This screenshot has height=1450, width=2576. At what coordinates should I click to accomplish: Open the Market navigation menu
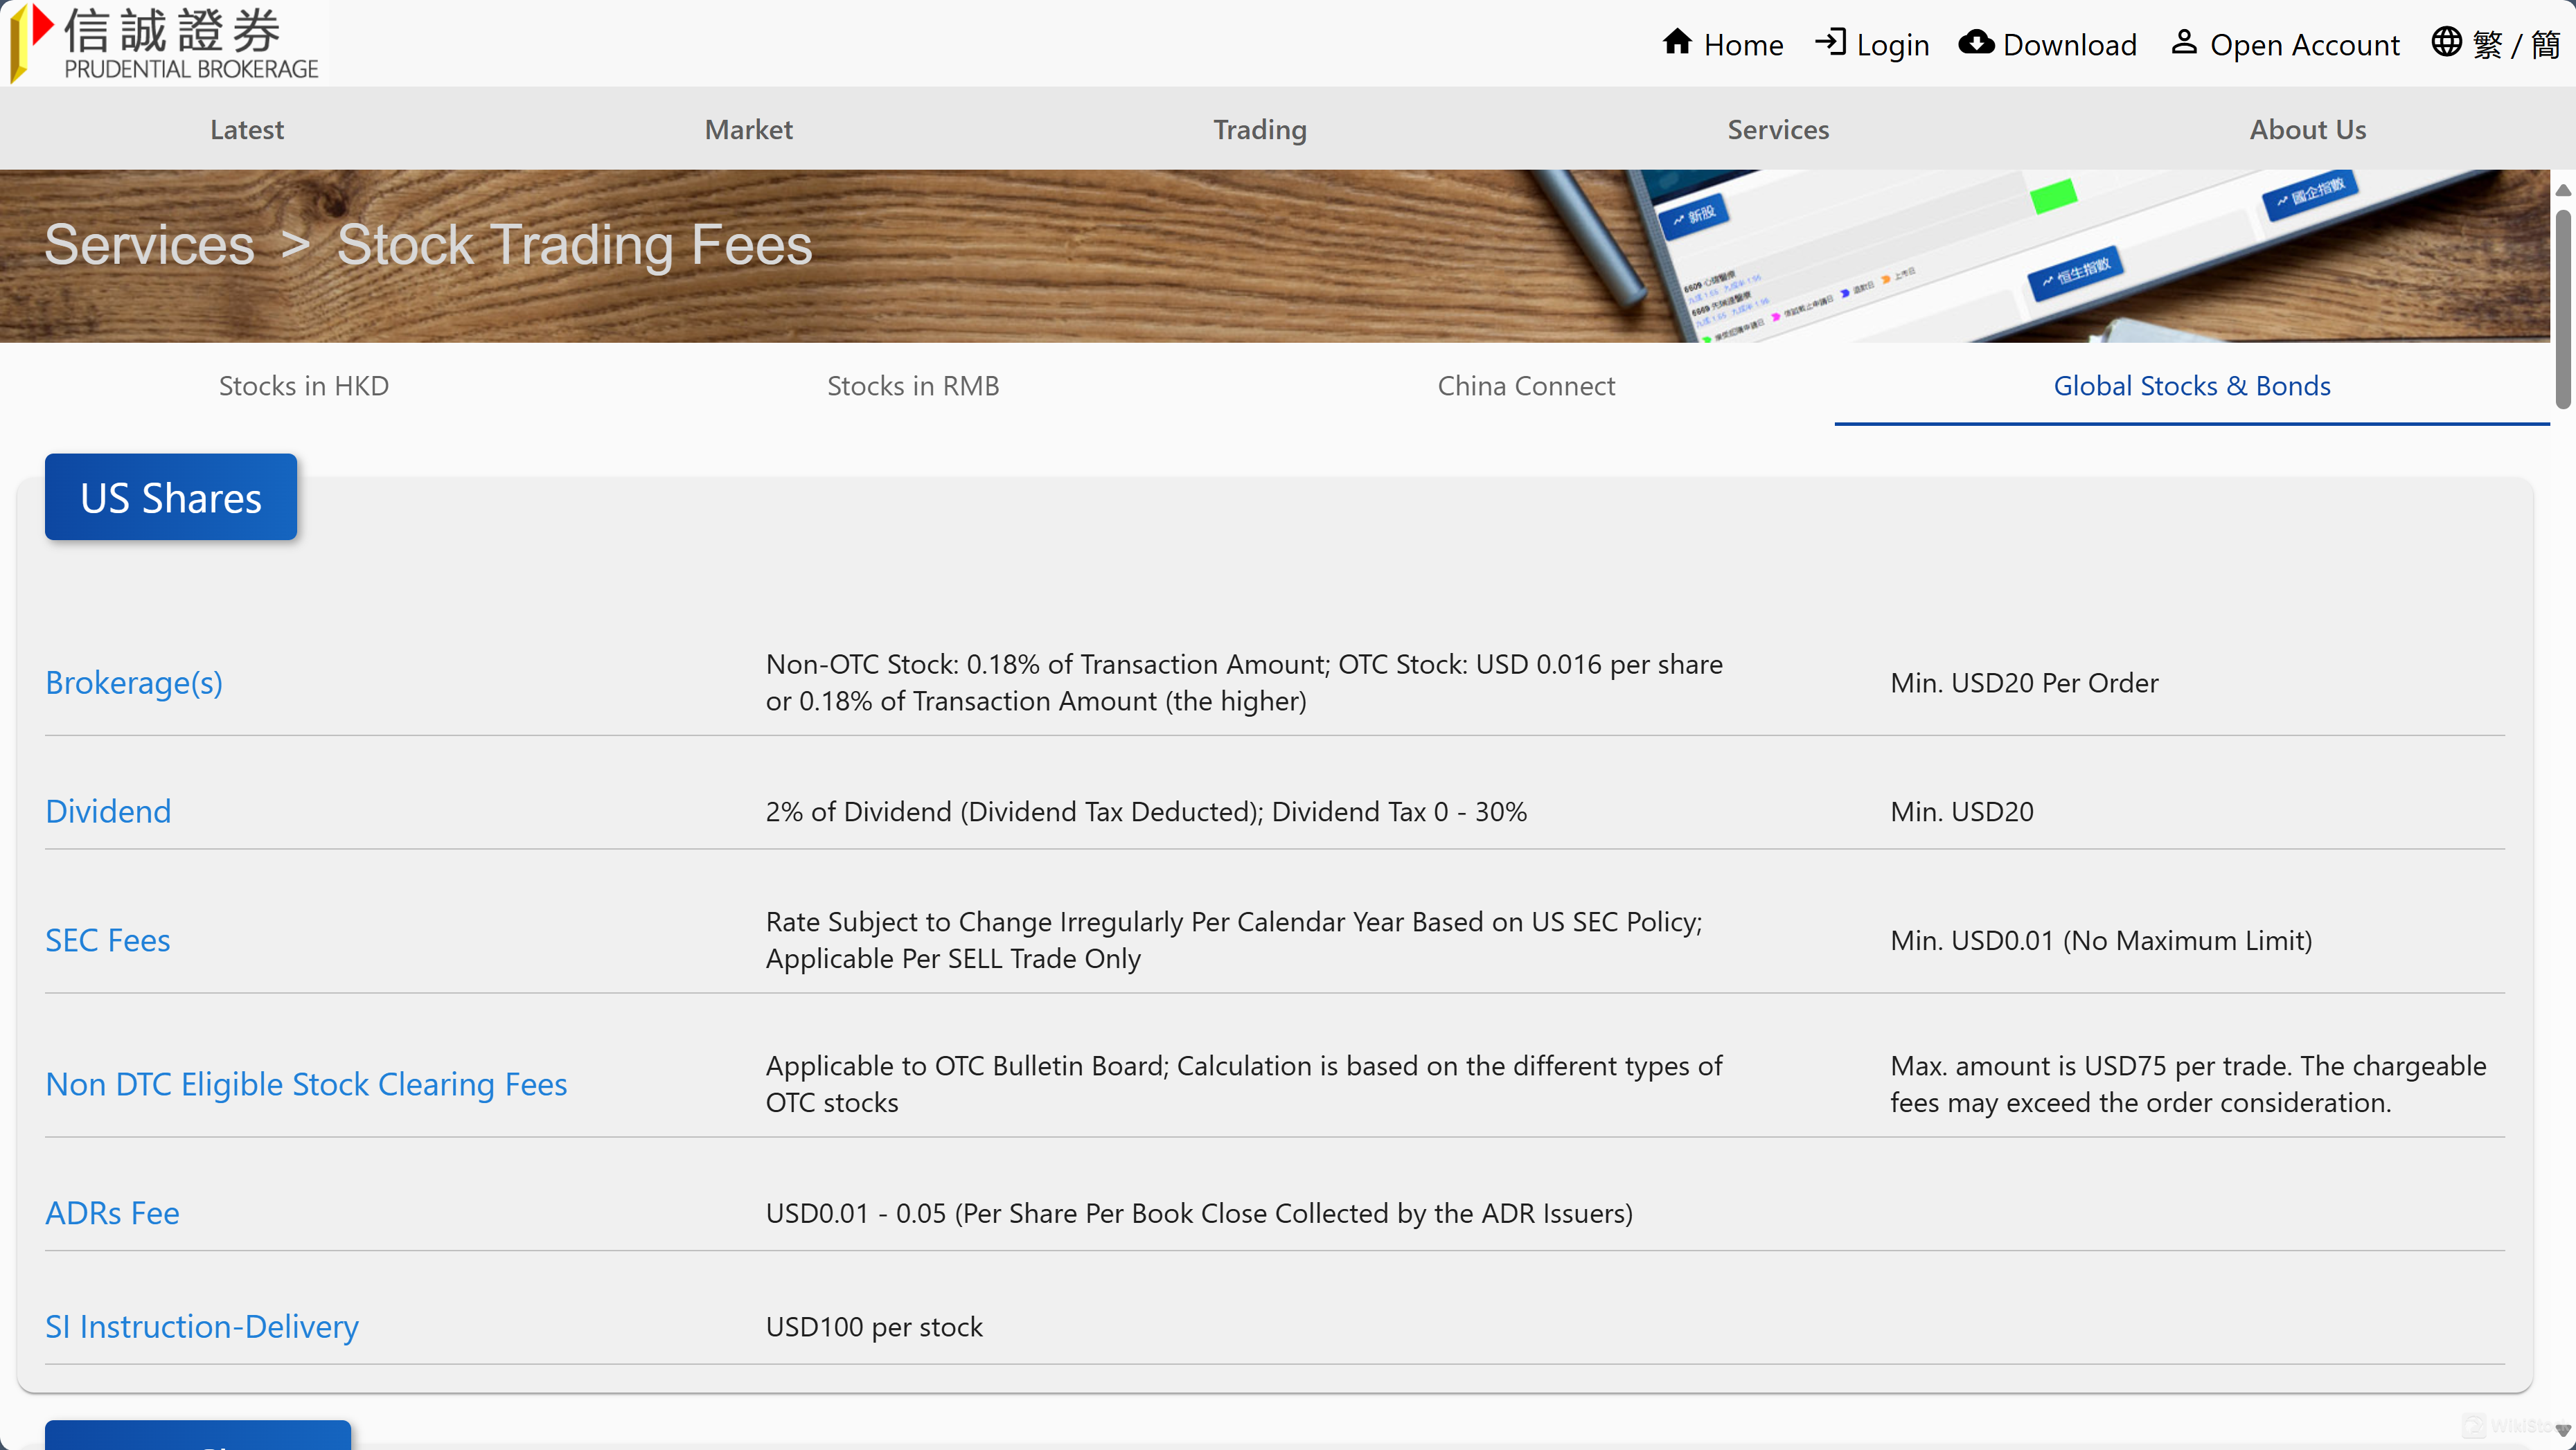tap(748, 129)
